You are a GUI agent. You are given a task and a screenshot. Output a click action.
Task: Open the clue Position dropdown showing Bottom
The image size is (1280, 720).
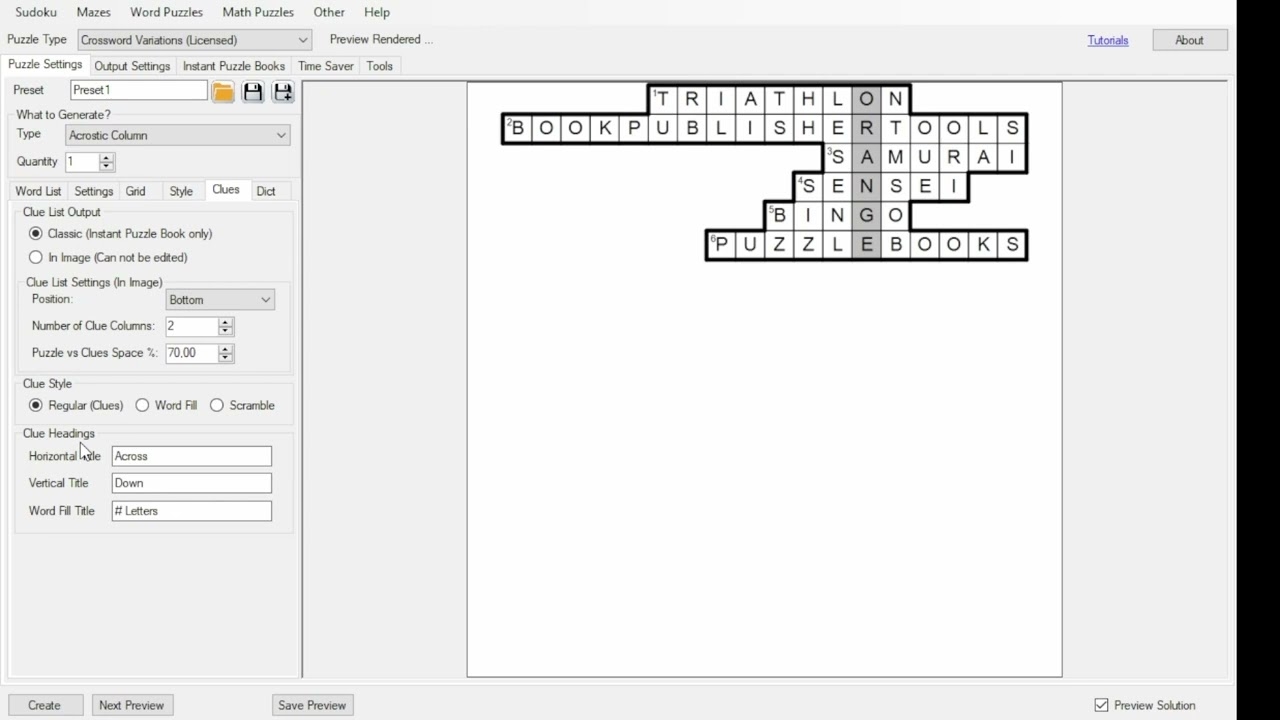[265, 299]
